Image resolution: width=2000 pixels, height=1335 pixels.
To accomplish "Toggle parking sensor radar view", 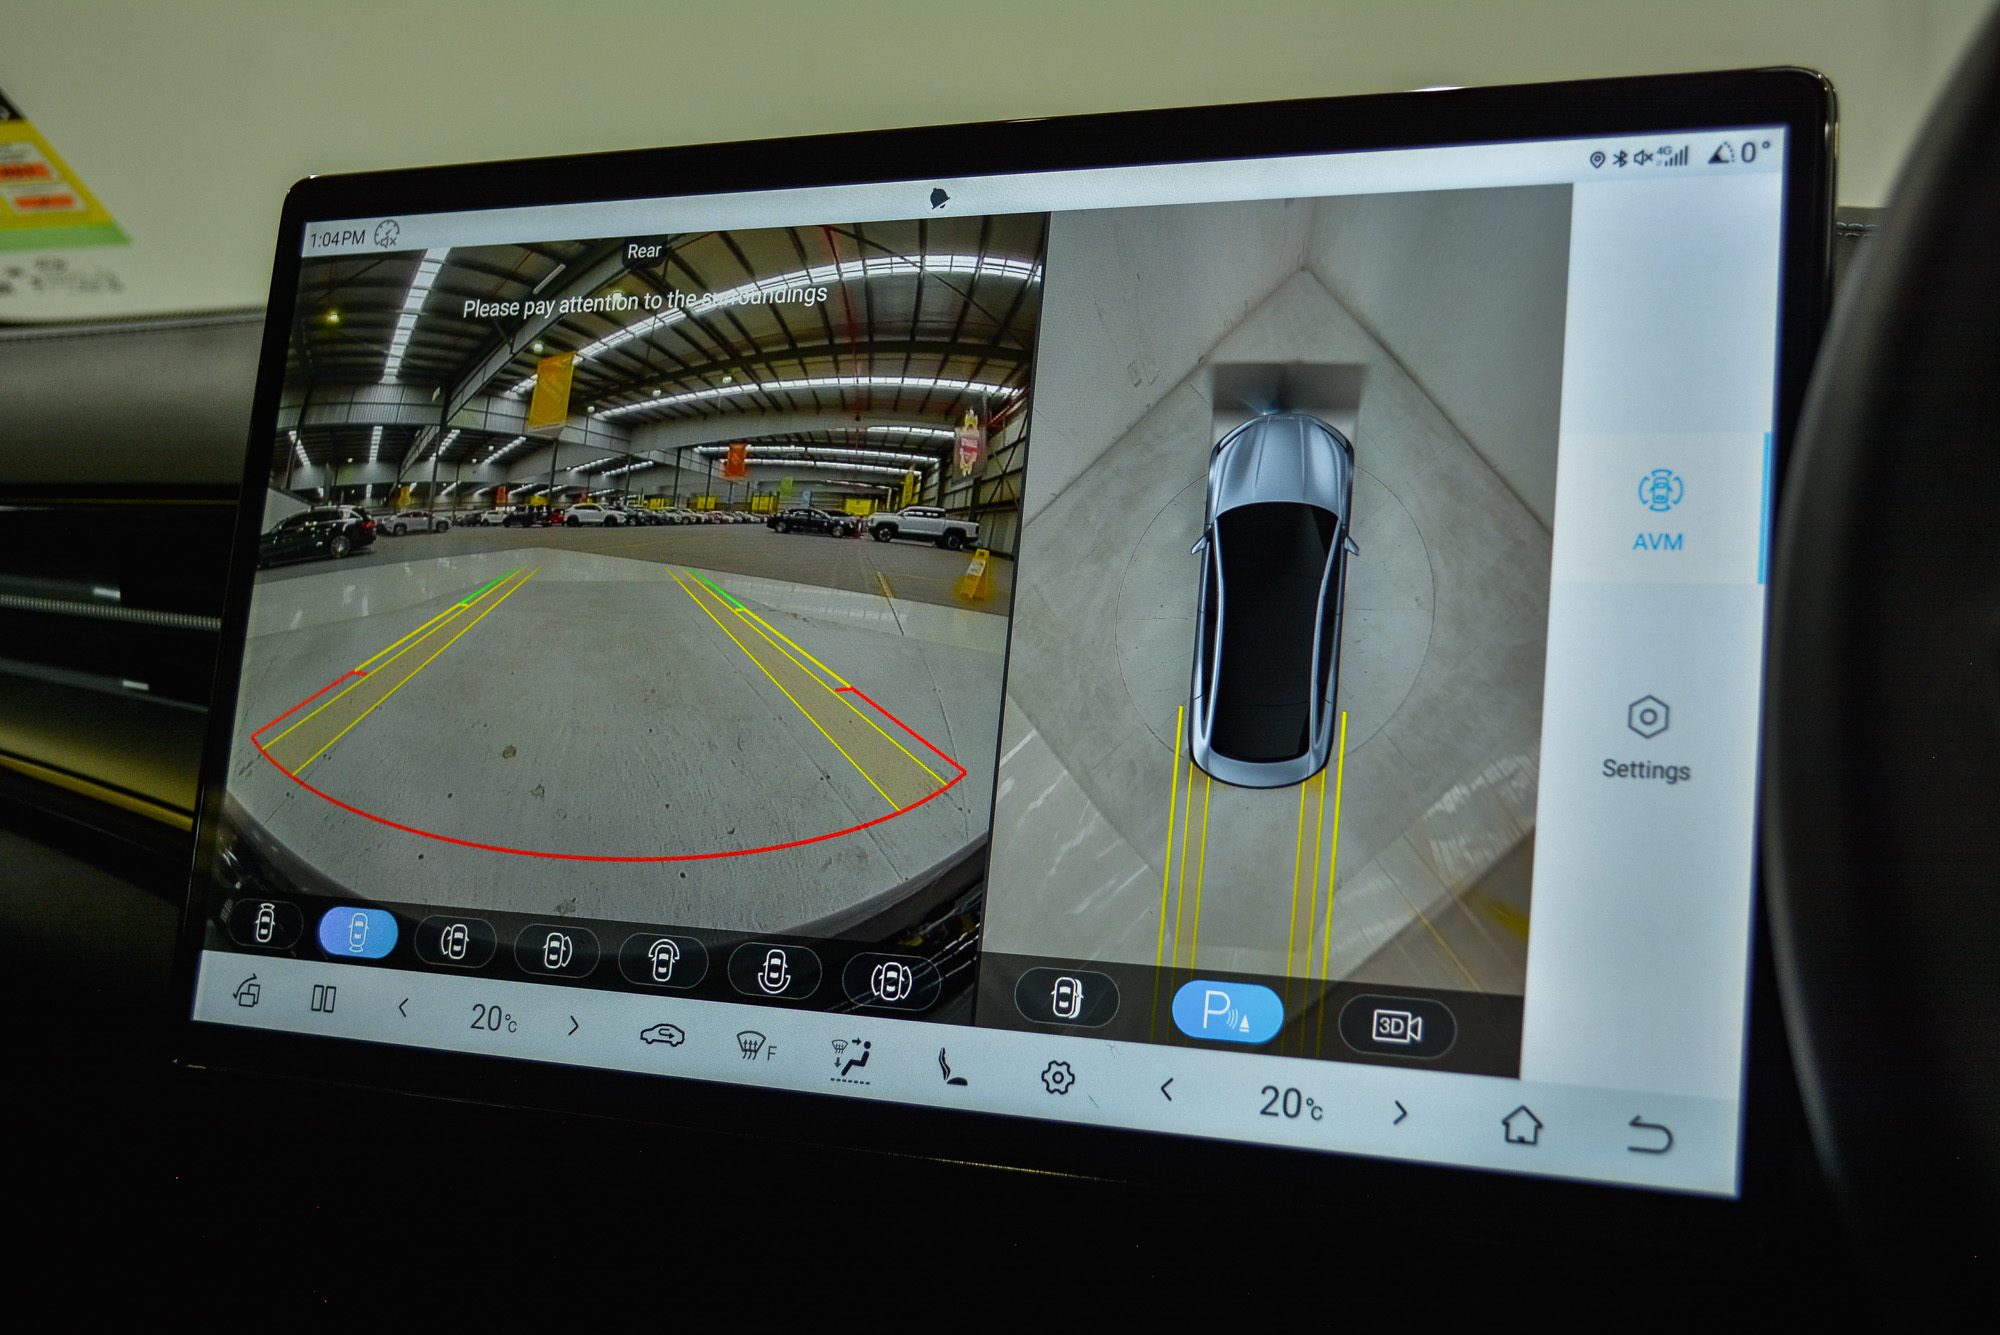I will pyautogui.click(x=1226, y=1012).
